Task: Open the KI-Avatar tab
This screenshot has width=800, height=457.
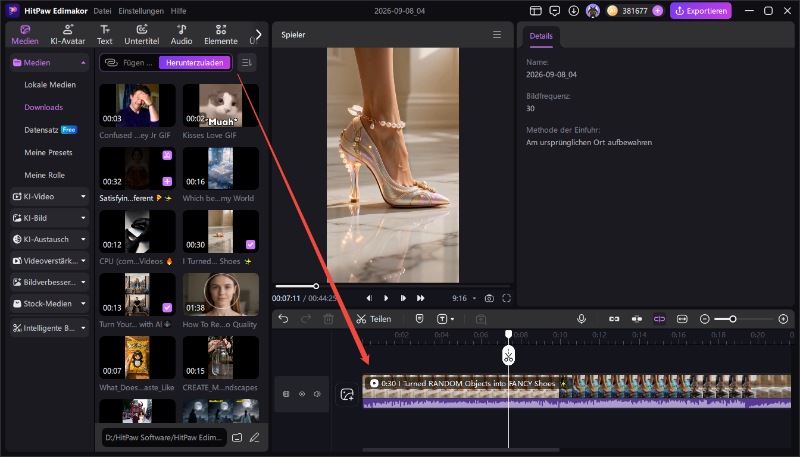Action: (x=67, y=35)
